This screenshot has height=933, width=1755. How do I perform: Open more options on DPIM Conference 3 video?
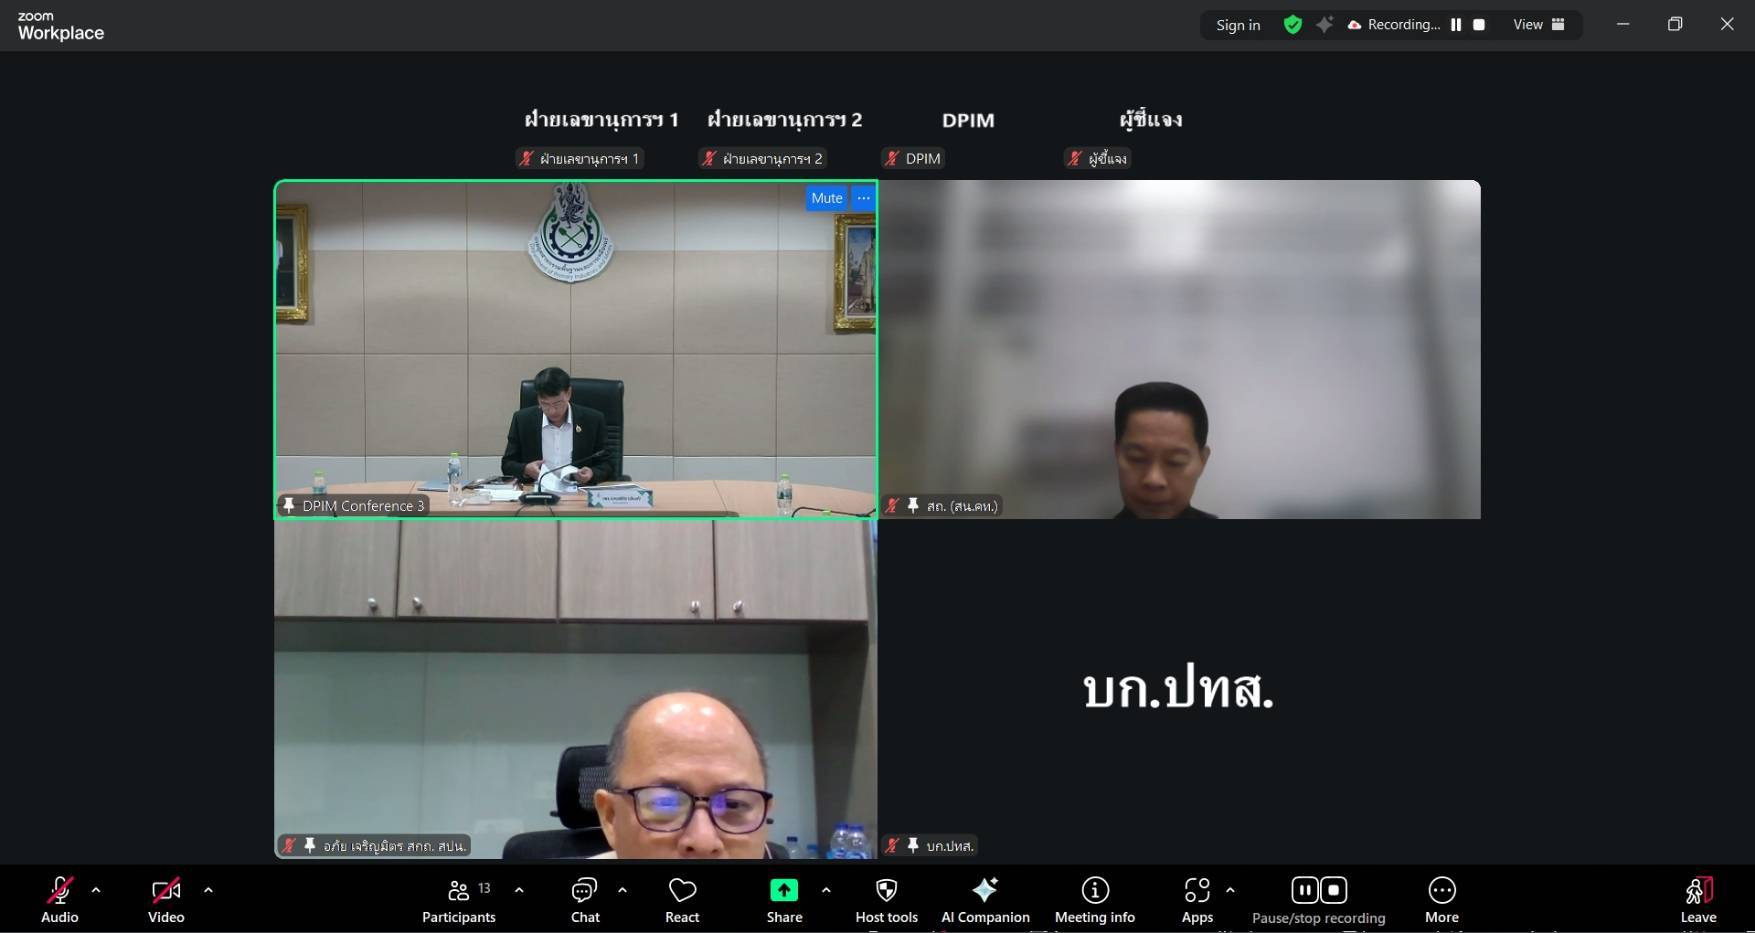coord(863,198)
